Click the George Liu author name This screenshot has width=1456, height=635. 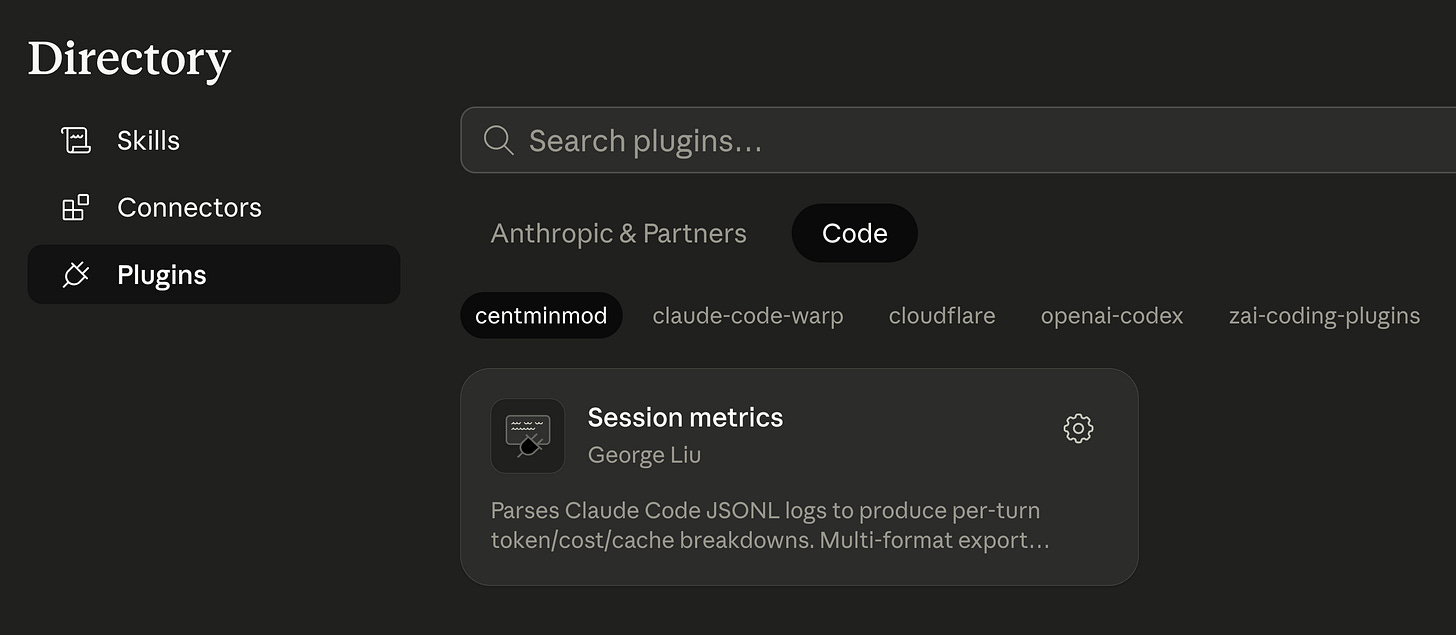coord(644,455)
